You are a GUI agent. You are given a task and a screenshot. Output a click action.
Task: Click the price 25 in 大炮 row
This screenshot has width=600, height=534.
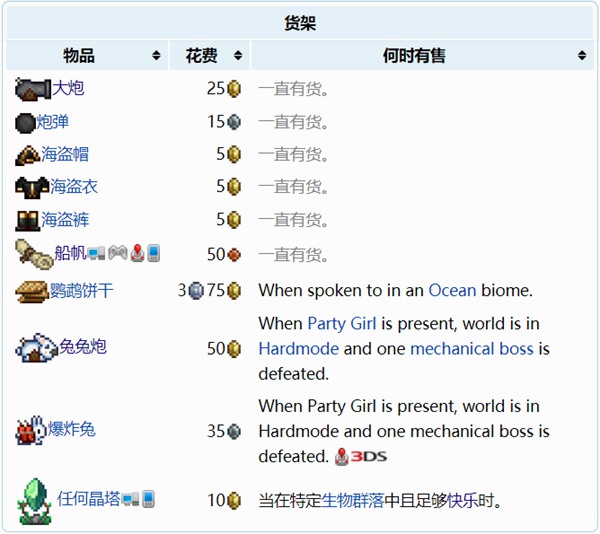pyautogui.click(x=216, y=89)
